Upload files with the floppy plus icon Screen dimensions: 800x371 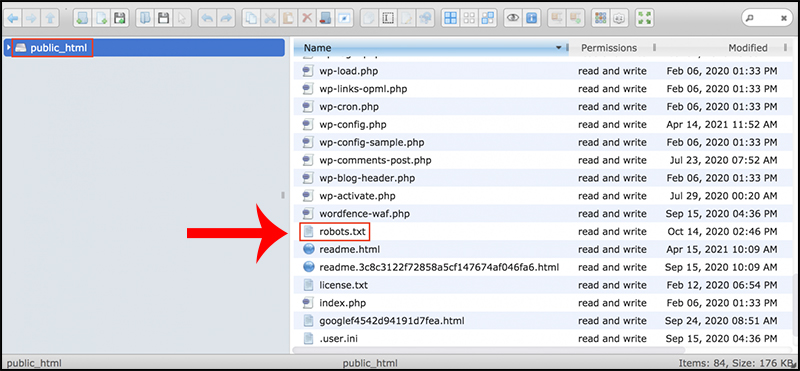point(119,19)
